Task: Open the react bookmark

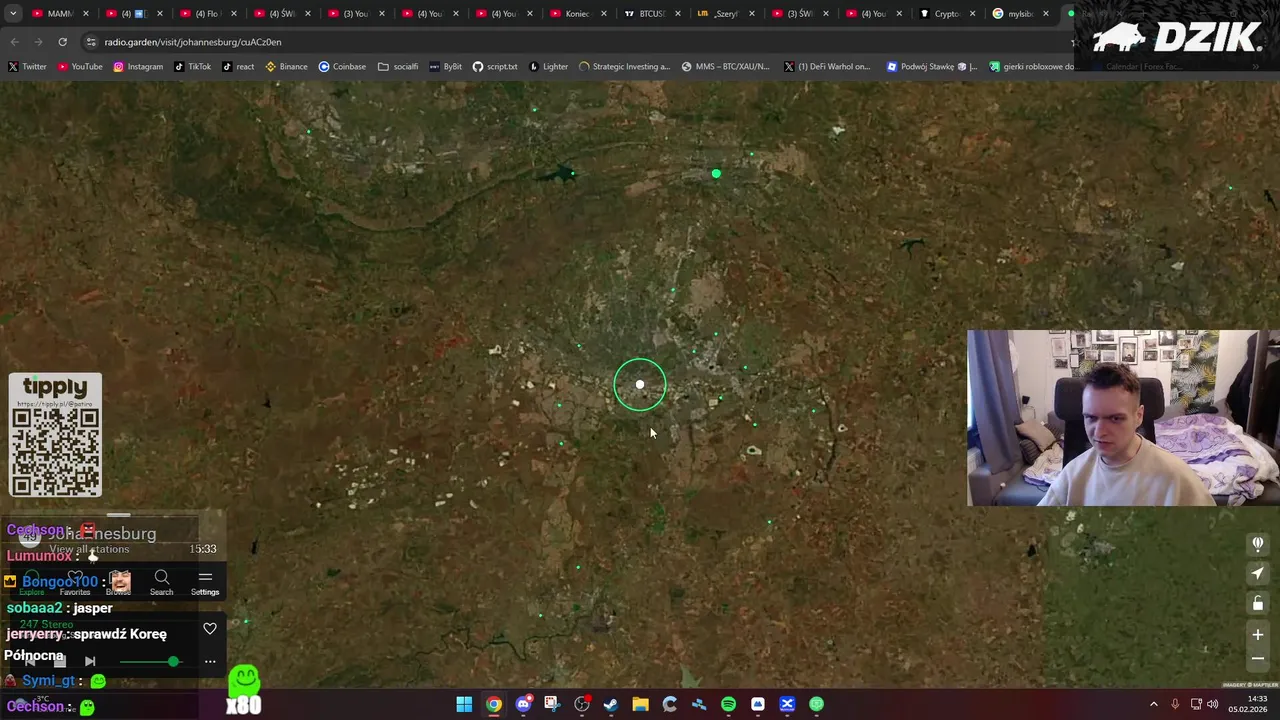Action: (238, 66)
